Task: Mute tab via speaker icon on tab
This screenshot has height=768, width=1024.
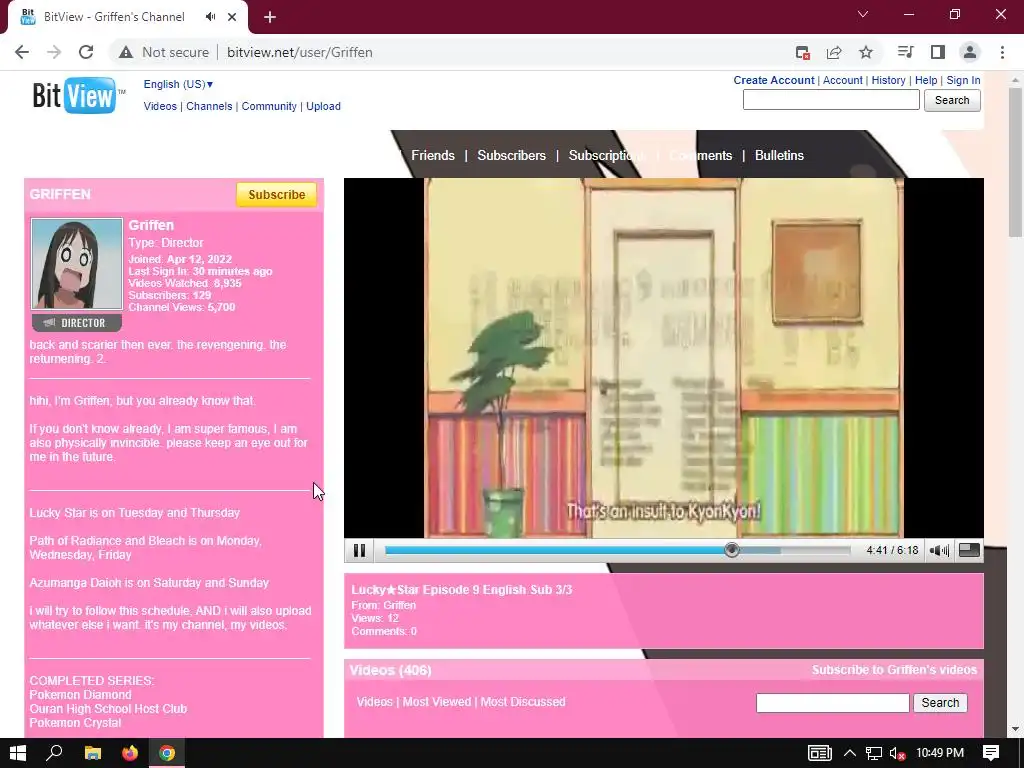Action: (210, 17)
